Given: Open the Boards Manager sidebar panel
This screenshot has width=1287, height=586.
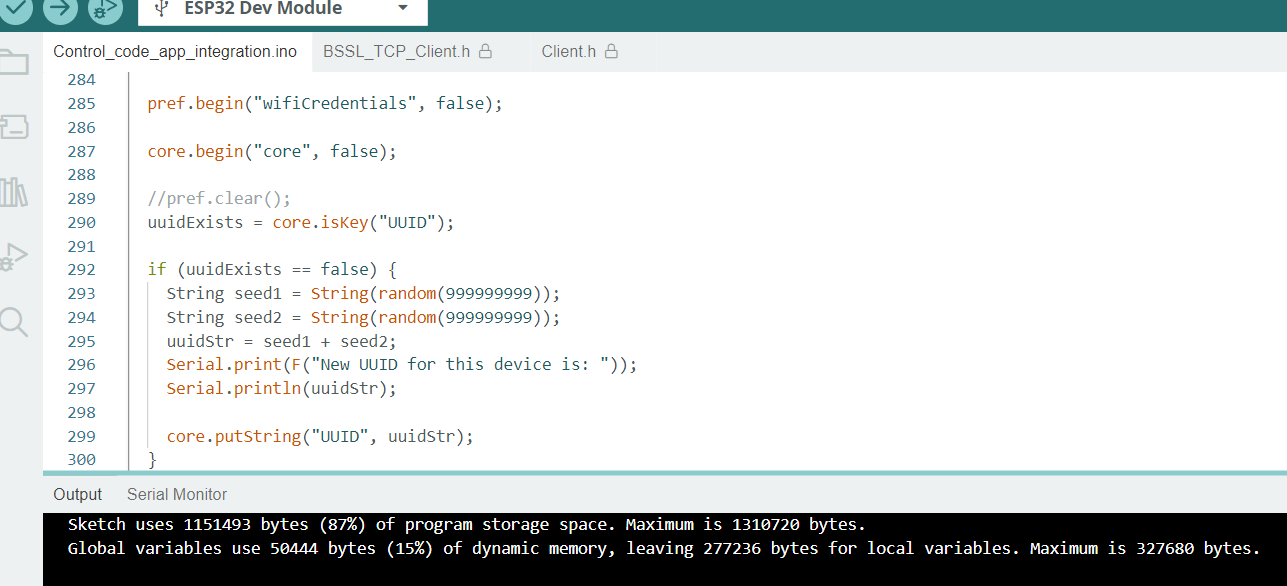Looking at the screenshot, I should tap(14, 127).
